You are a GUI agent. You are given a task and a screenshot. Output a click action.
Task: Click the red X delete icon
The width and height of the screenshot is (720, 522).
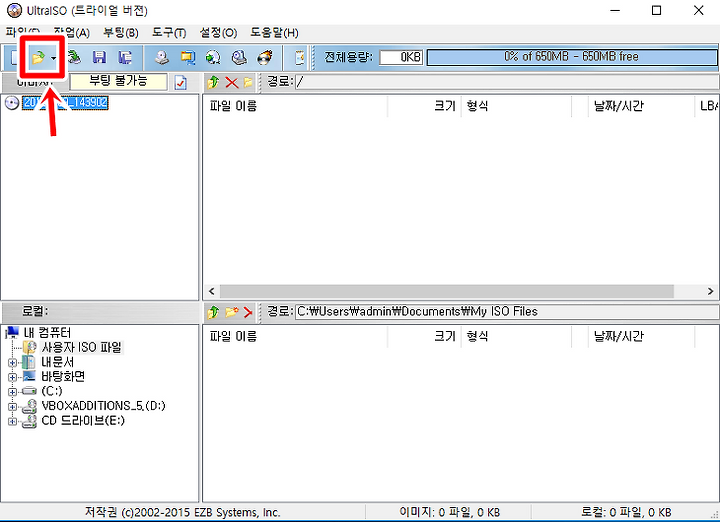(232, 83)
